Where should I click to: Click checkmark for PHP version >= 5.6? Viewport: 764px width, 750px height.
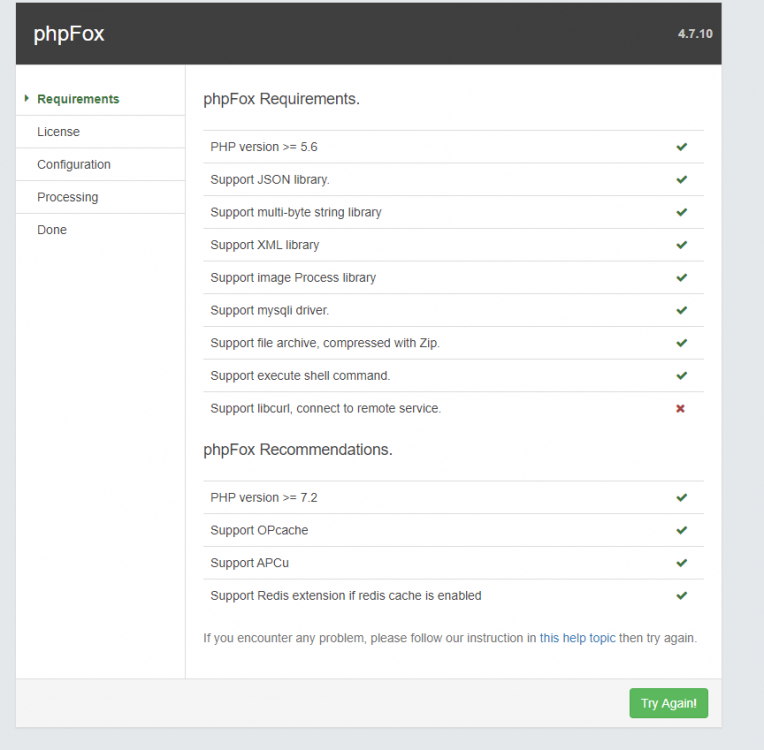click(682, 147)
